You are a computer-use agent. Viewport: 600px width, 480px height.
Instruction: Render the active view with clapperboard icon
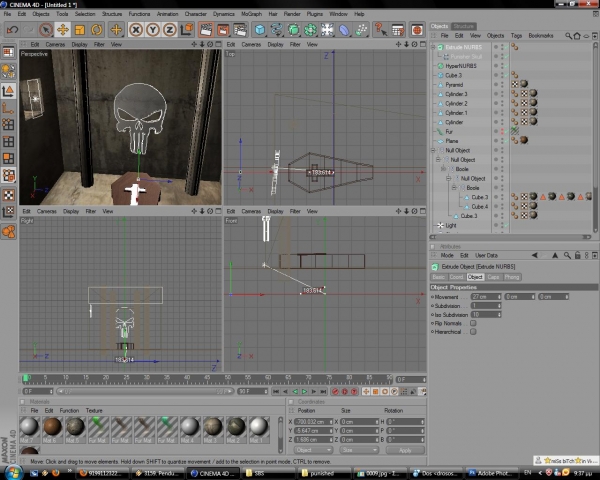[x=206, y=29]
